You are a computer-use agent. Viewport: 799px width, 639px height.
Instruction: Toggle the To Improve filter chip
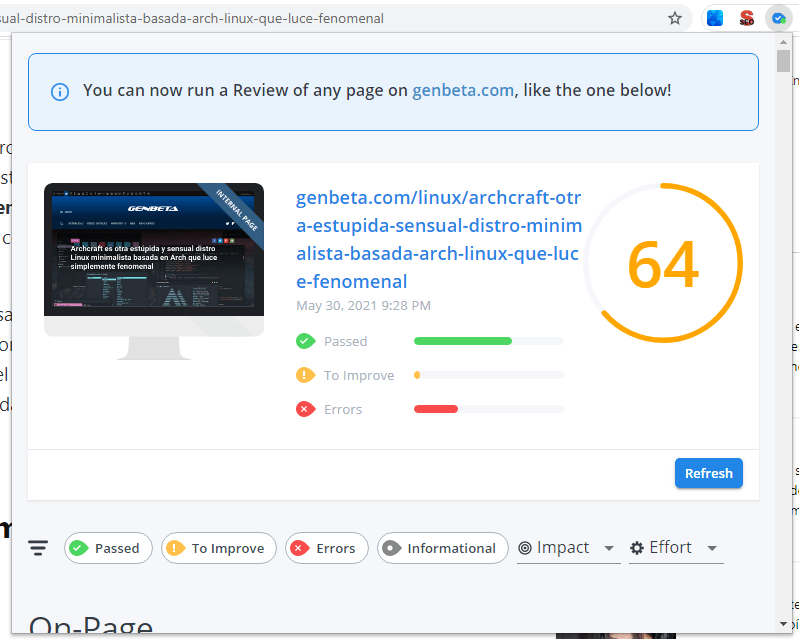pyautogui.click(x=219, y=548)
